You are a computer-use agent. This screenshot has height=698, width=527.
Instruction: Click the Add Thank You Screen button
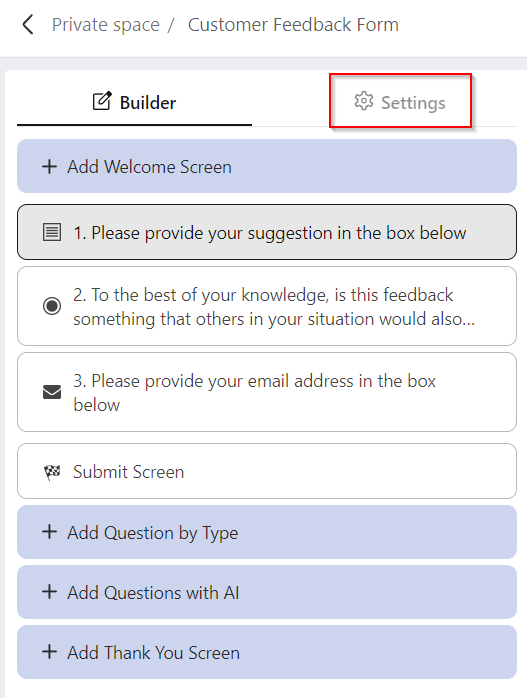point(267,652)
